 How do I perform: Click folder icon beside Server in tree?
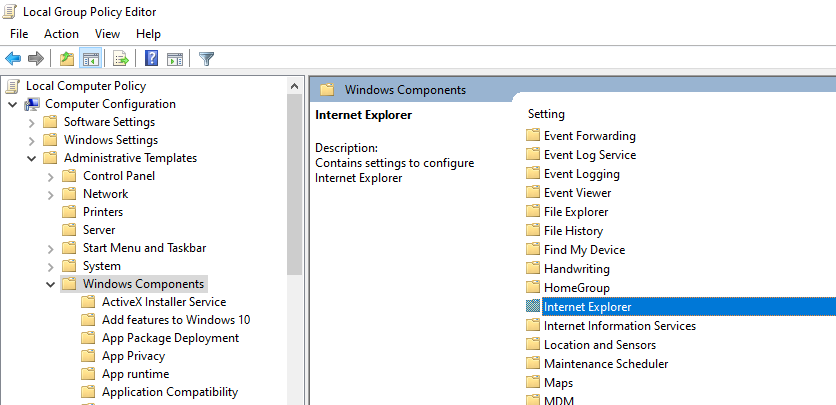point(69,230)
